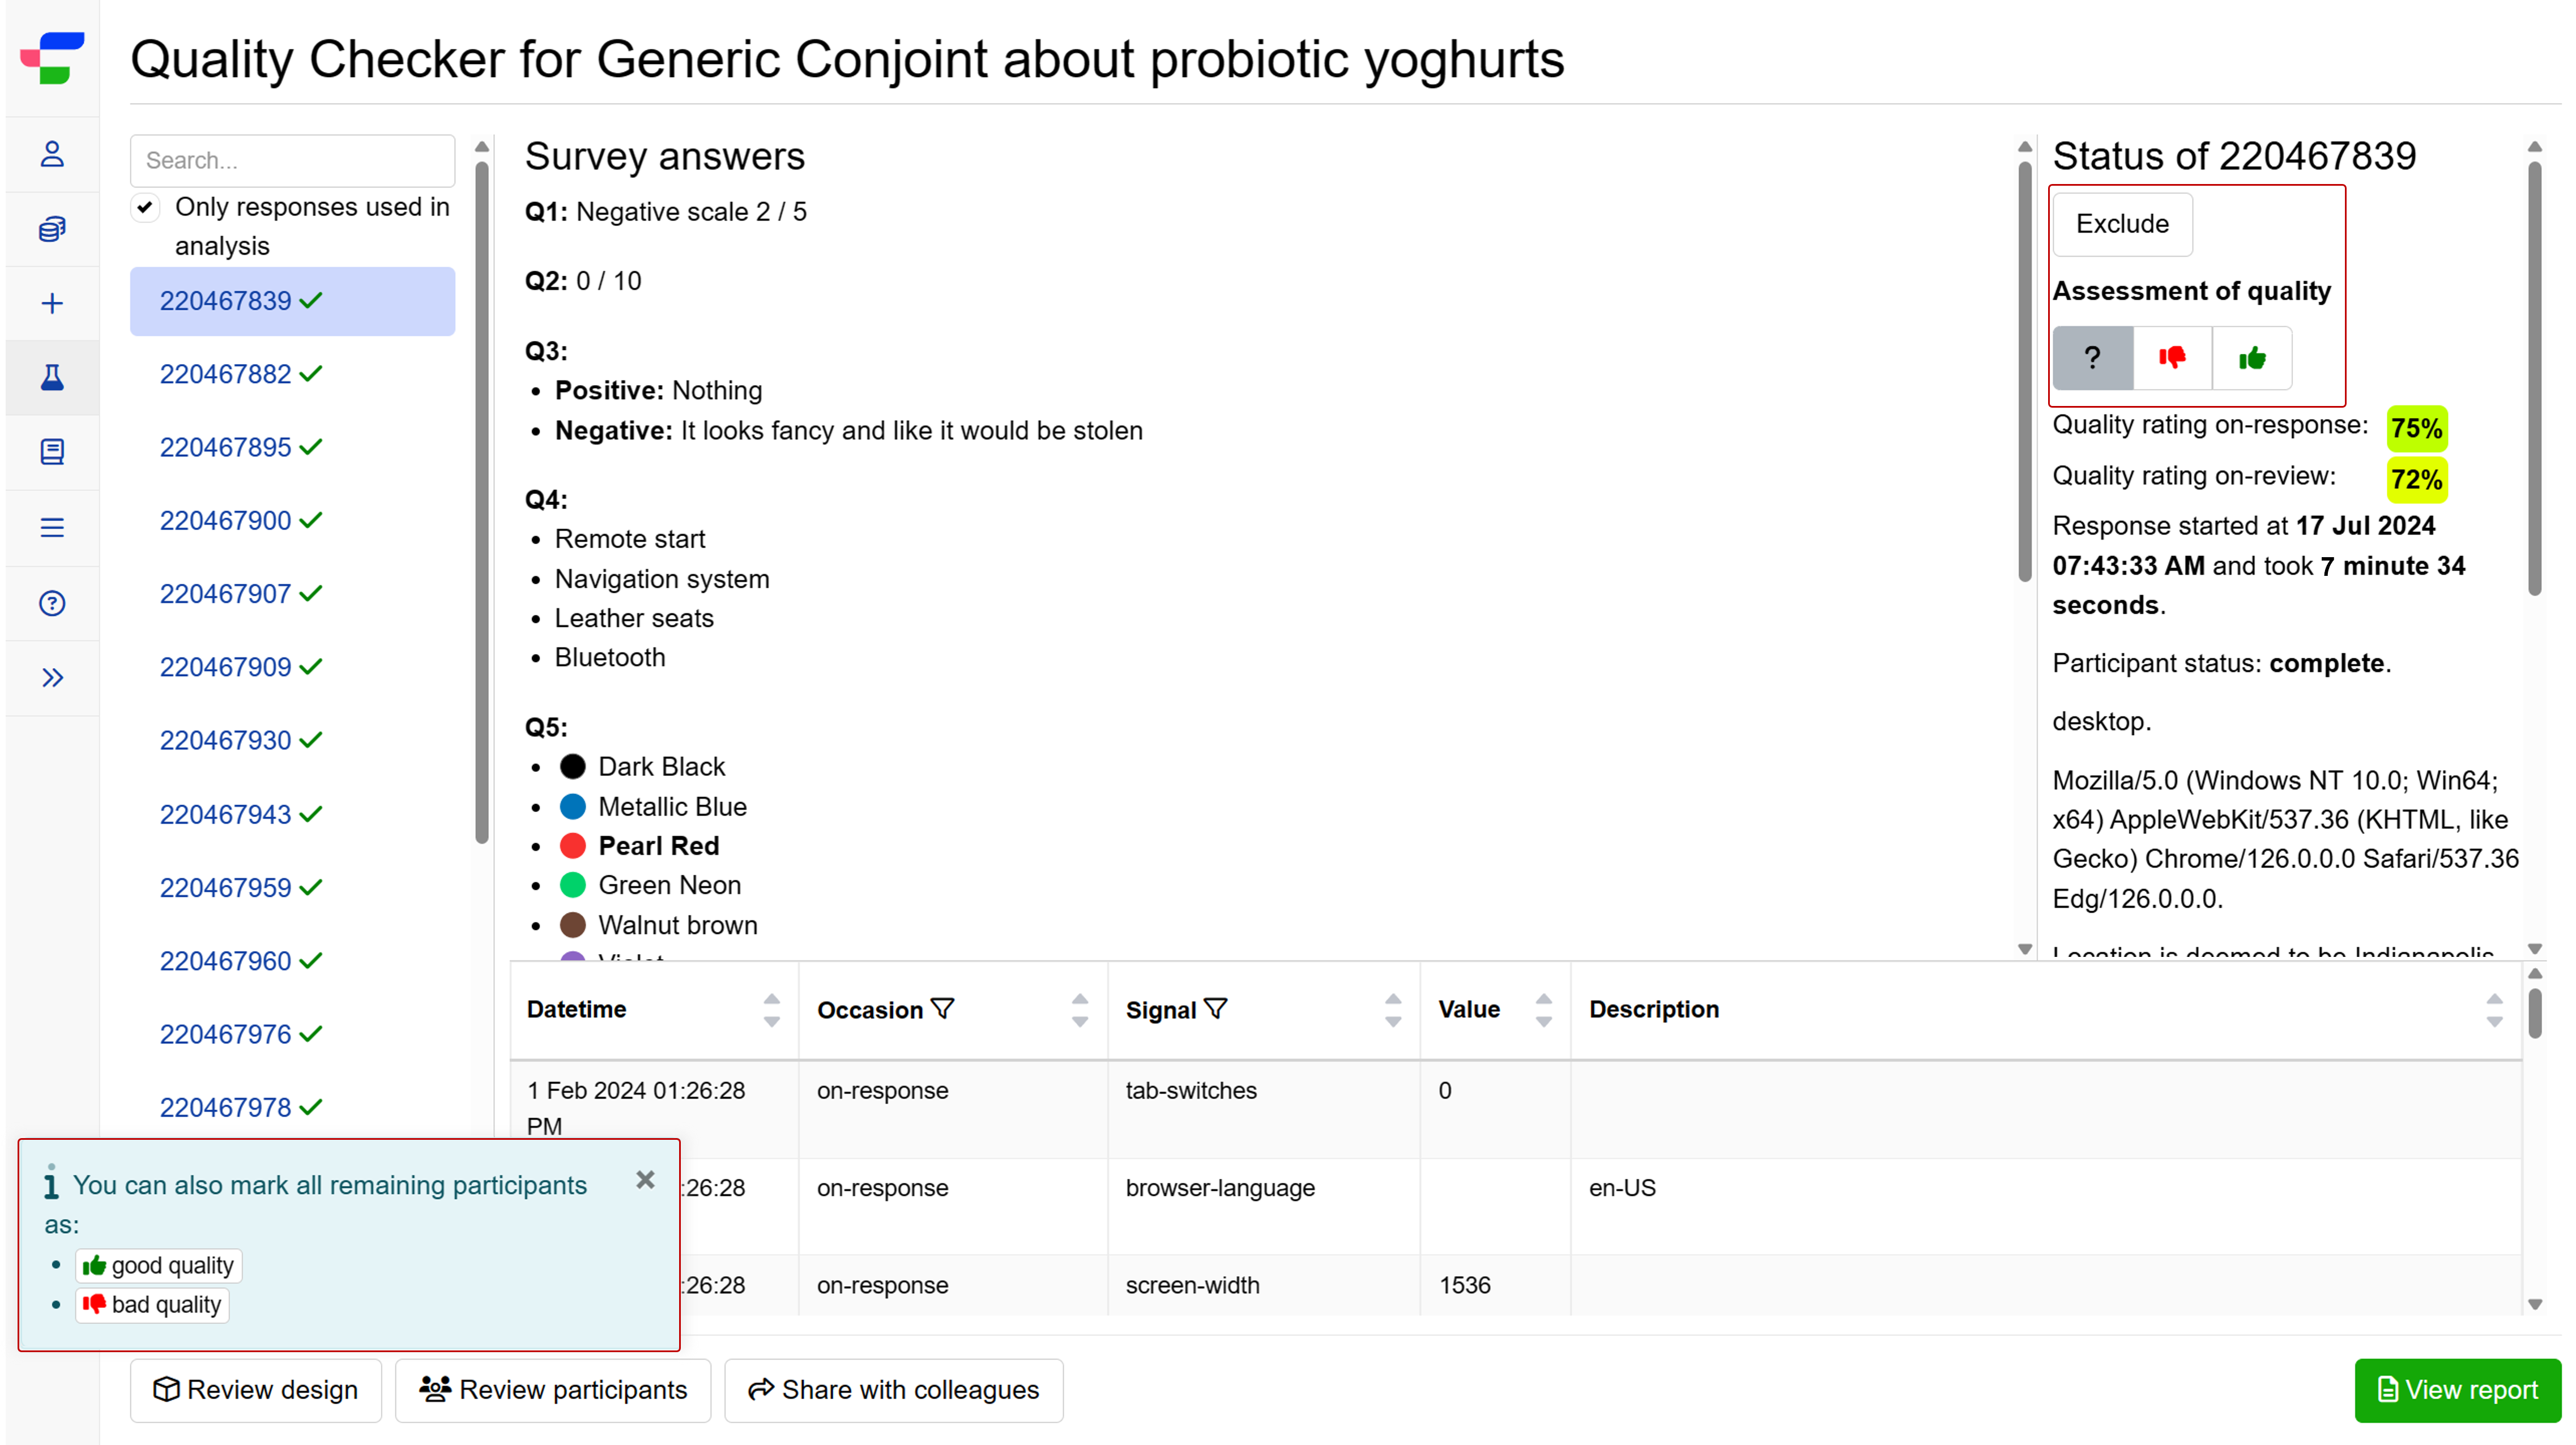This screenshot has height=1445, width=2576.
Task: Click the Pearl Red color swatch
Action: click(x=573, y=846)
